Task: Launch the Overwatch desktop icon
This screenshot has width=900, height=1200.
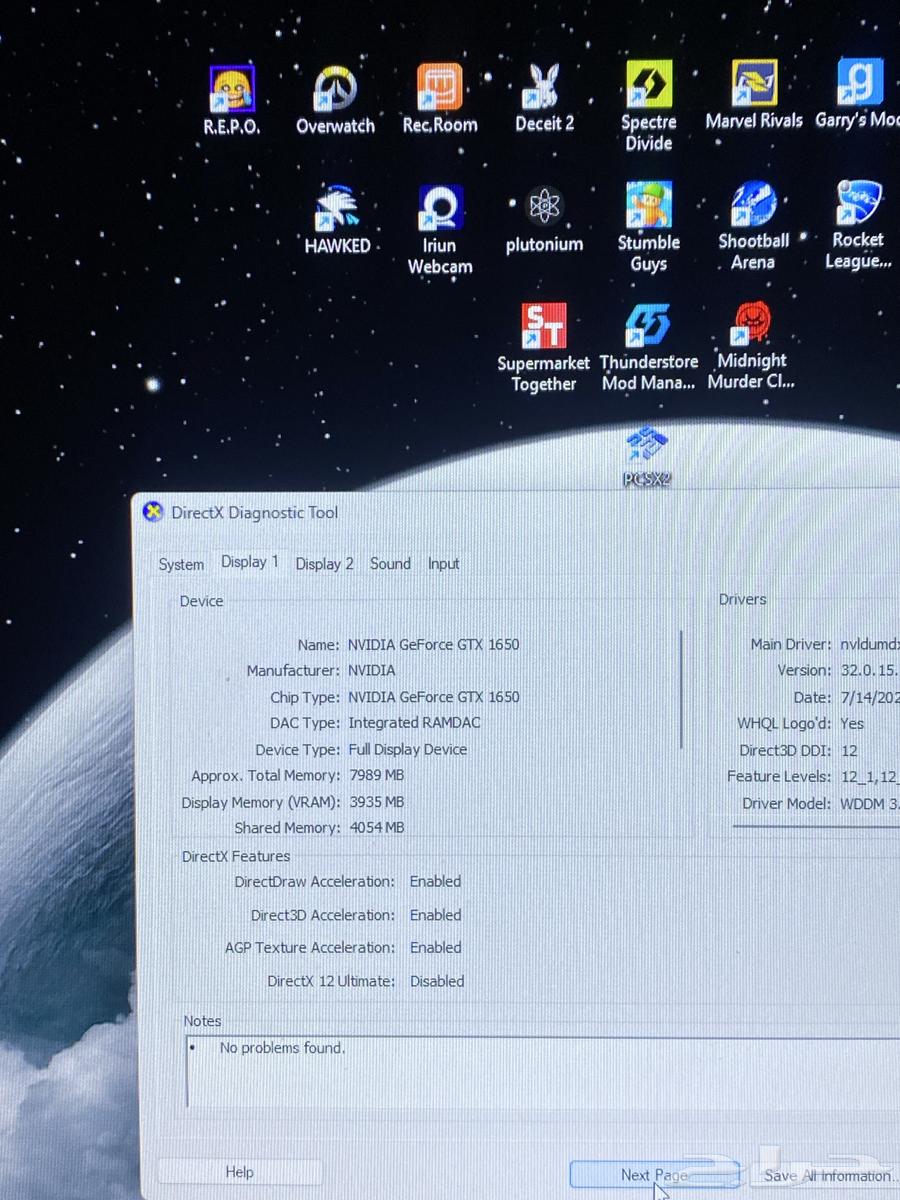Action: (x=335, y=100)
